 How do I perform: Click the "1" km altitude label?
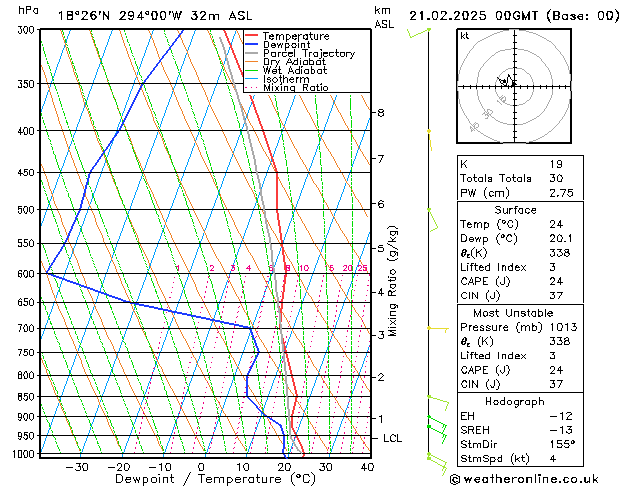[x=381, y=419]
